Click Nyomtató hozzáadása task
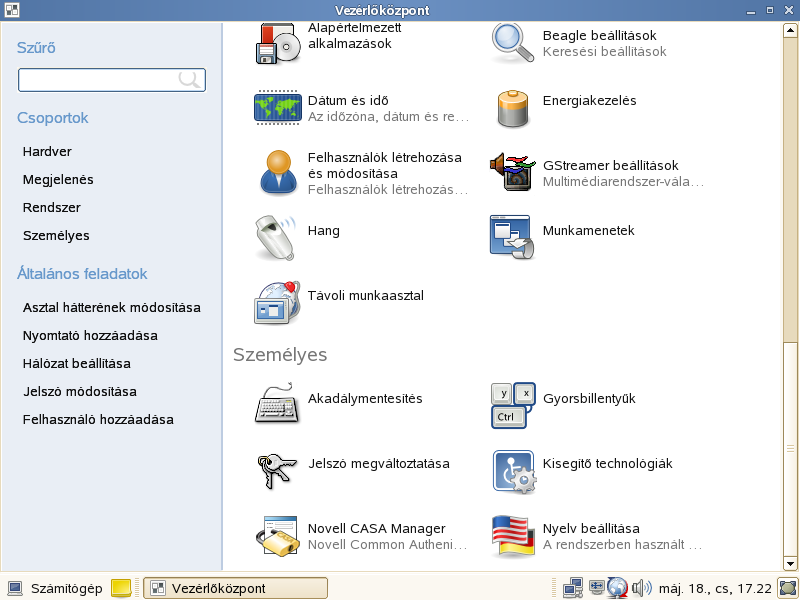800x600 pixels. [90, 336]
